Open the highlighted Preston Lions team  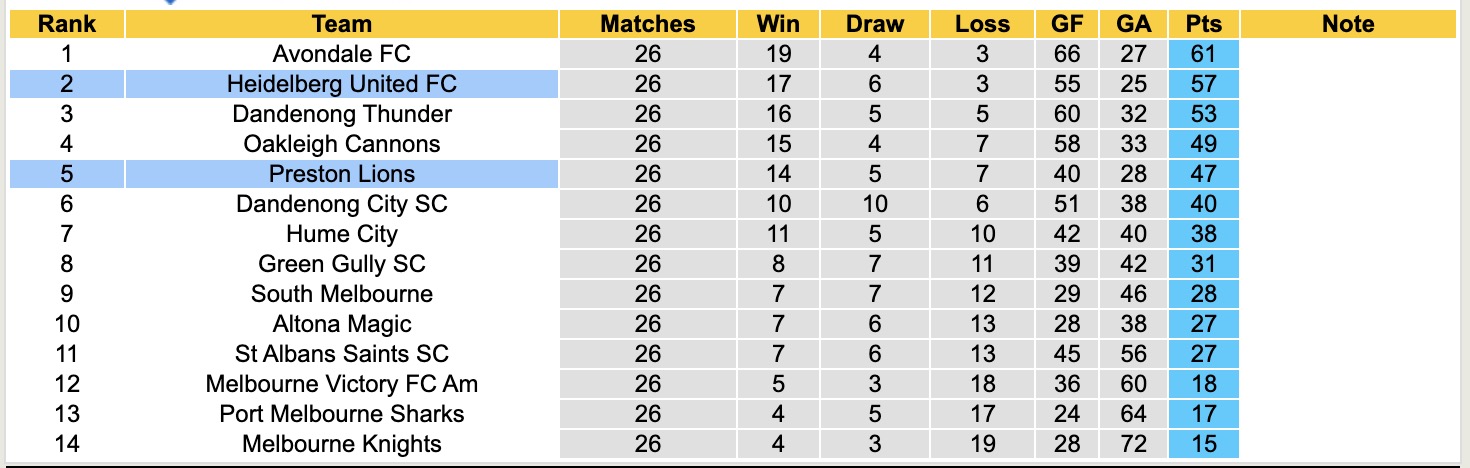(341, 174)
